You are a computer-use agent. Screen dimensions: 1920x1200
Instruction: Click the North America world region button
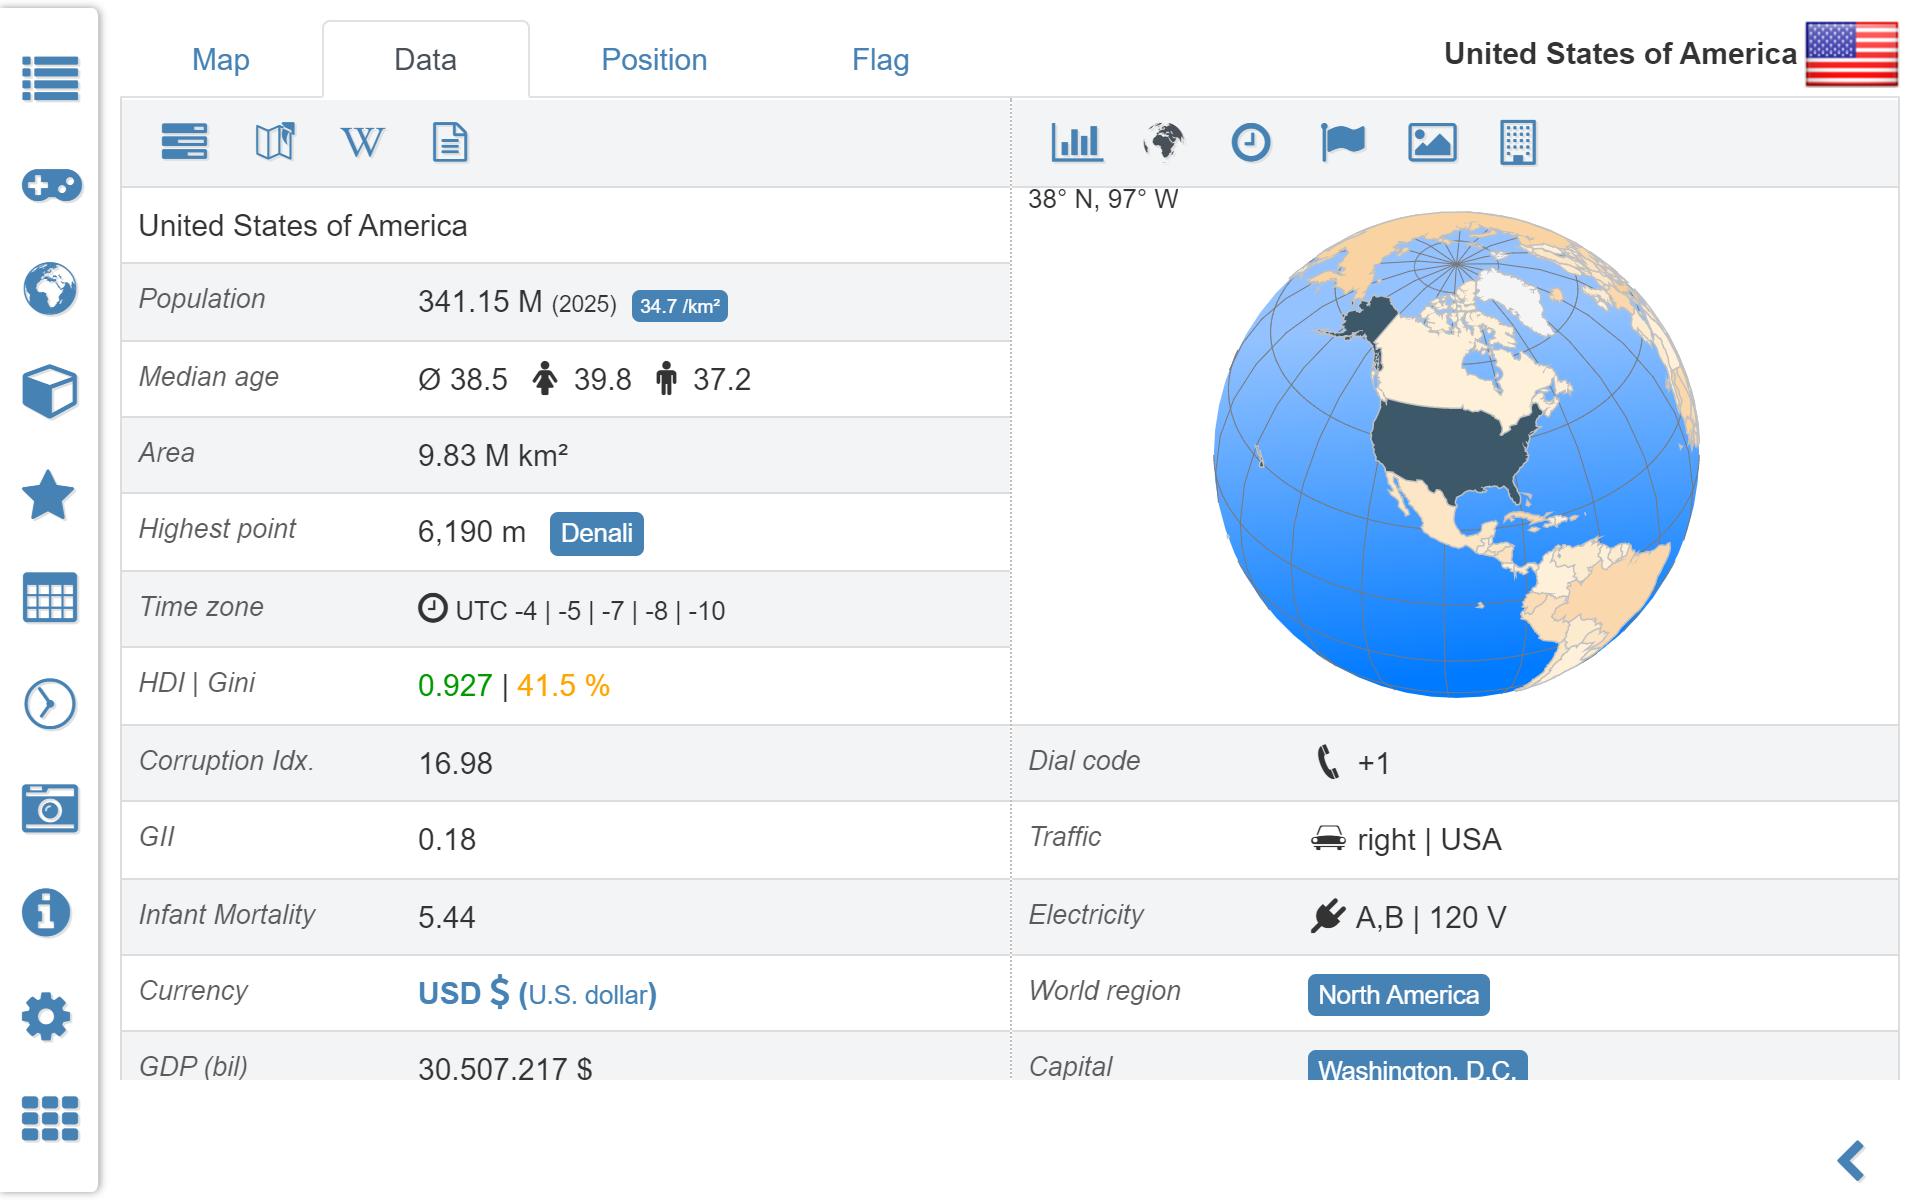(1398, 995)
